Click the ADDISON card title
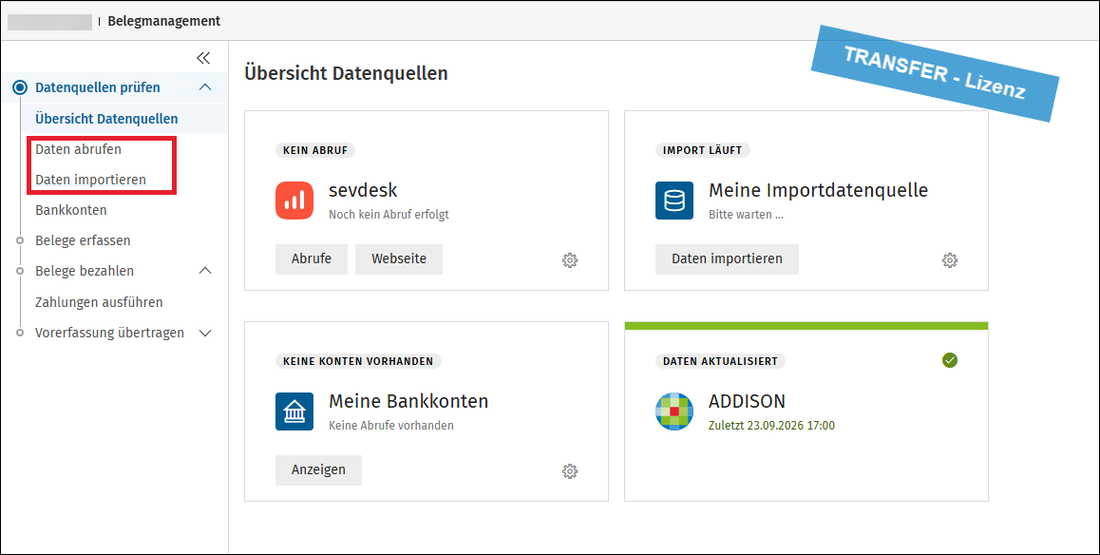Image resolution: width=1100 pixels, height=555 pixels. (x=747, y=401)
